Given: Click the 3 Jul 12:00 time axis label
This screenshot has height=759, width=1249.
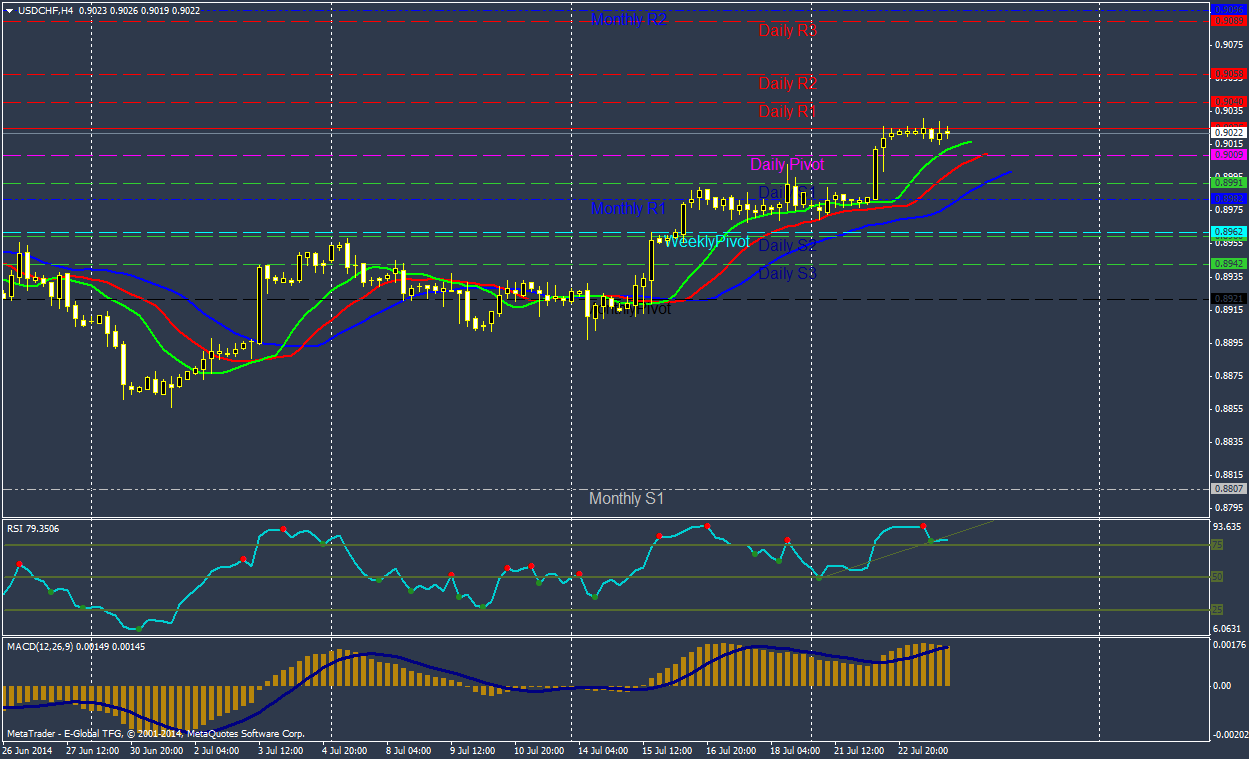Looking at the screenshot, I should [281, 749].
